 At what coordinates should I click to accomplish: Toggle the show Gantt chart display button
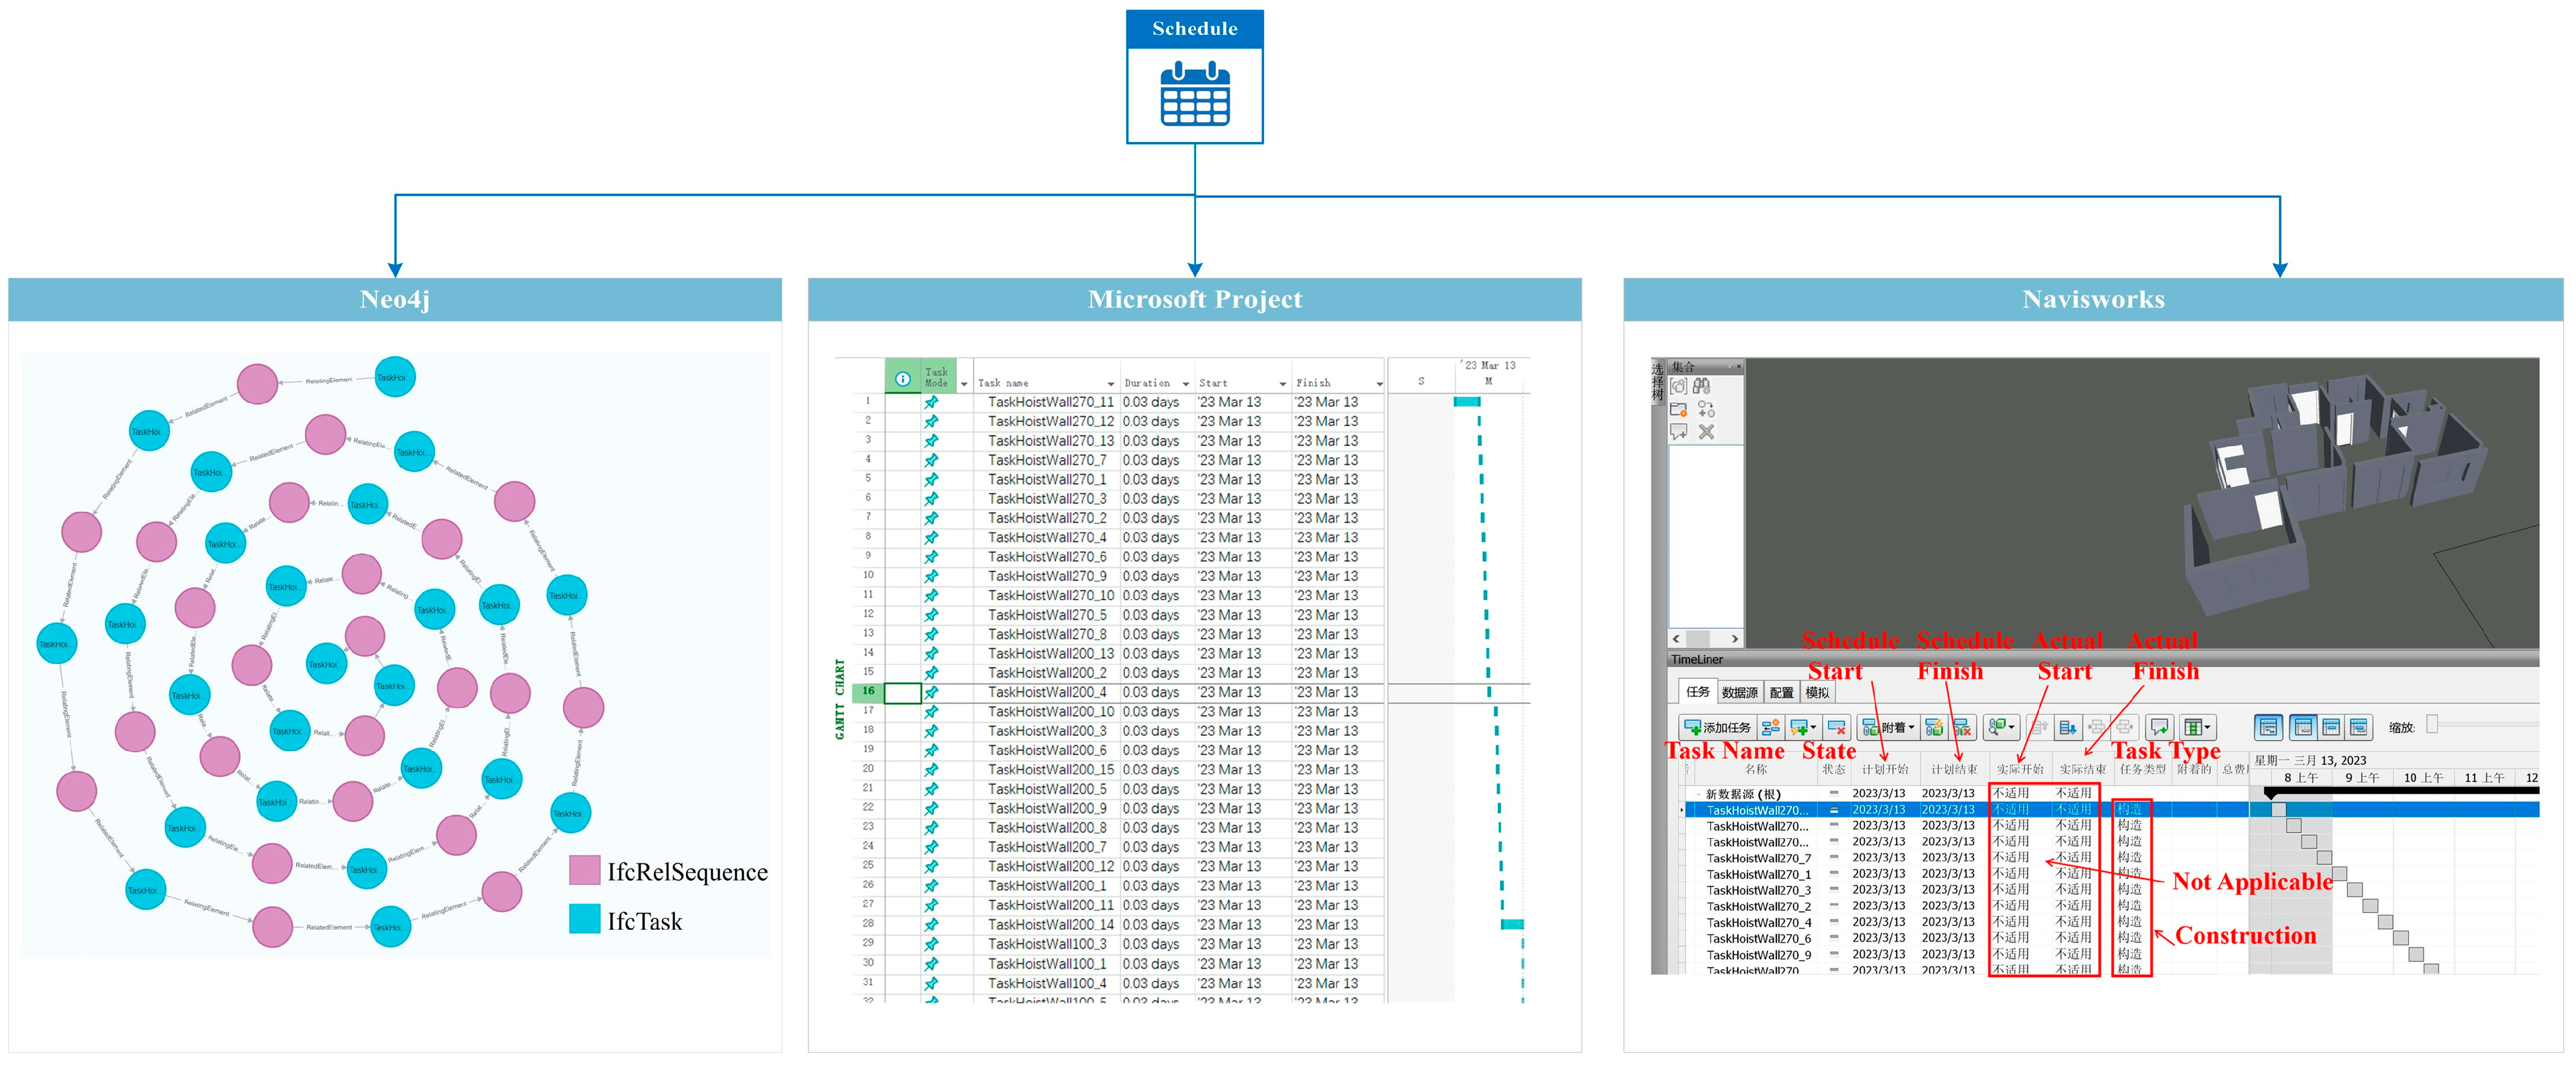(2269, 727)
